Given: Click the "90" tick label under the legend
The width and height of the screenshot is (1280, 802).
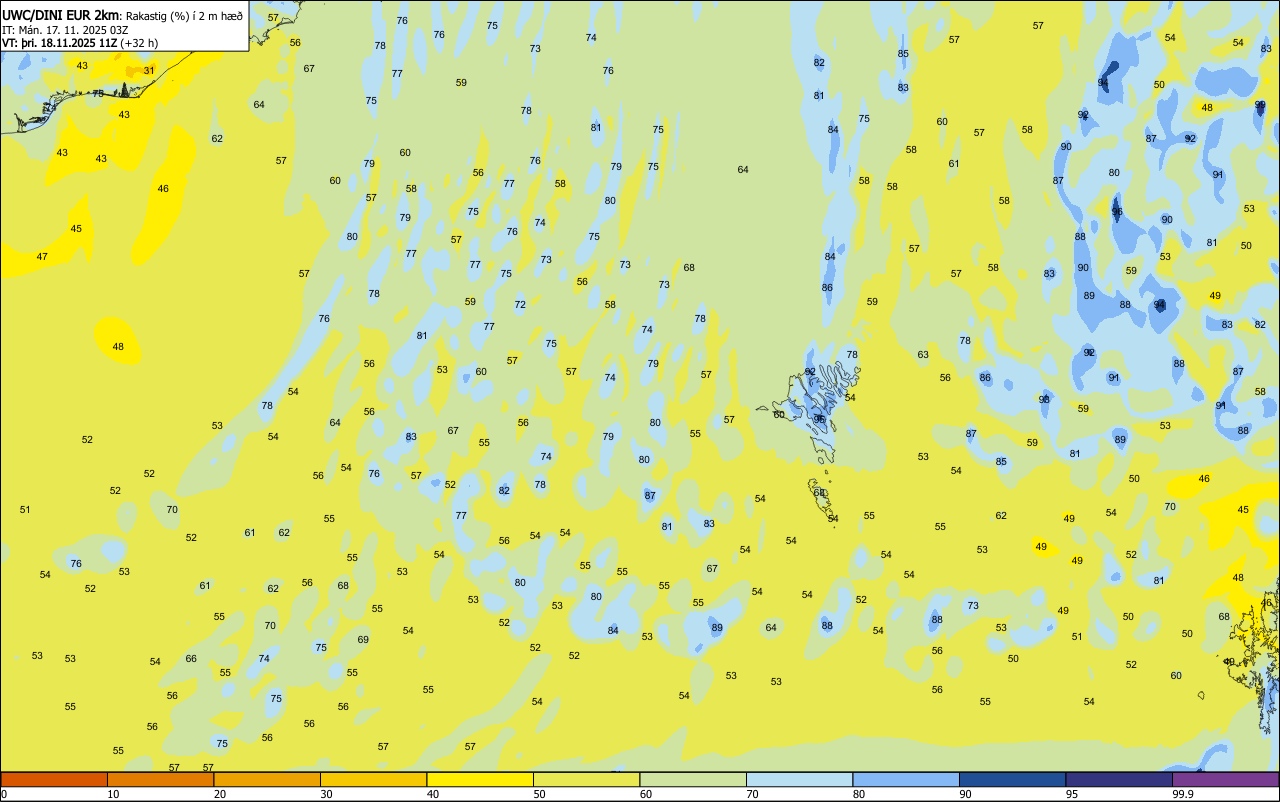Looking at the screenshot, I should (x=965, y=794).
